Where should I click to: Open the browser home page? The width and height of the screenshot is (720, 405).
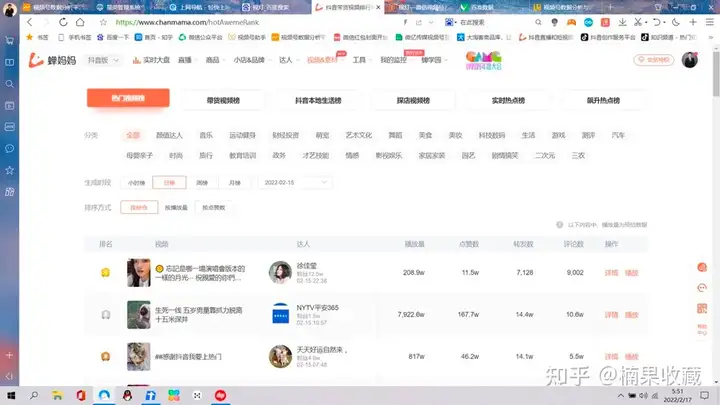(x=80, y=22)
